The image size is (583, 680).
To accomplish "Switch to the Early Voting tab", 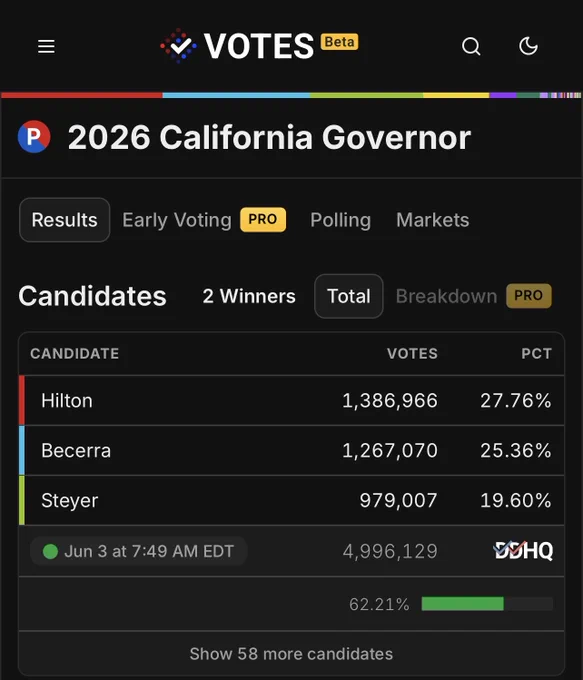I will [x=177, y=220].
